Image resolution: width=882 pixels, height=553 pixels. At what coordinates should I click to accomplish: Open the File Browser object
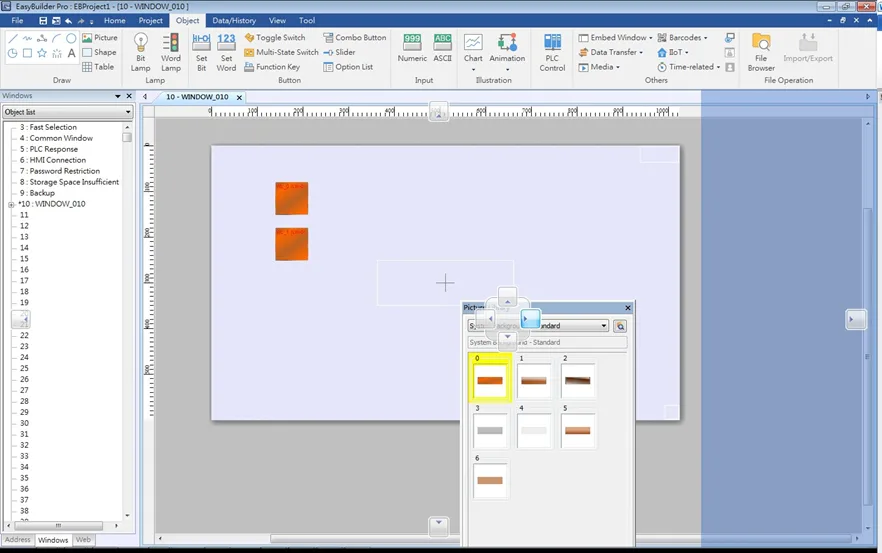click(761, 52)
